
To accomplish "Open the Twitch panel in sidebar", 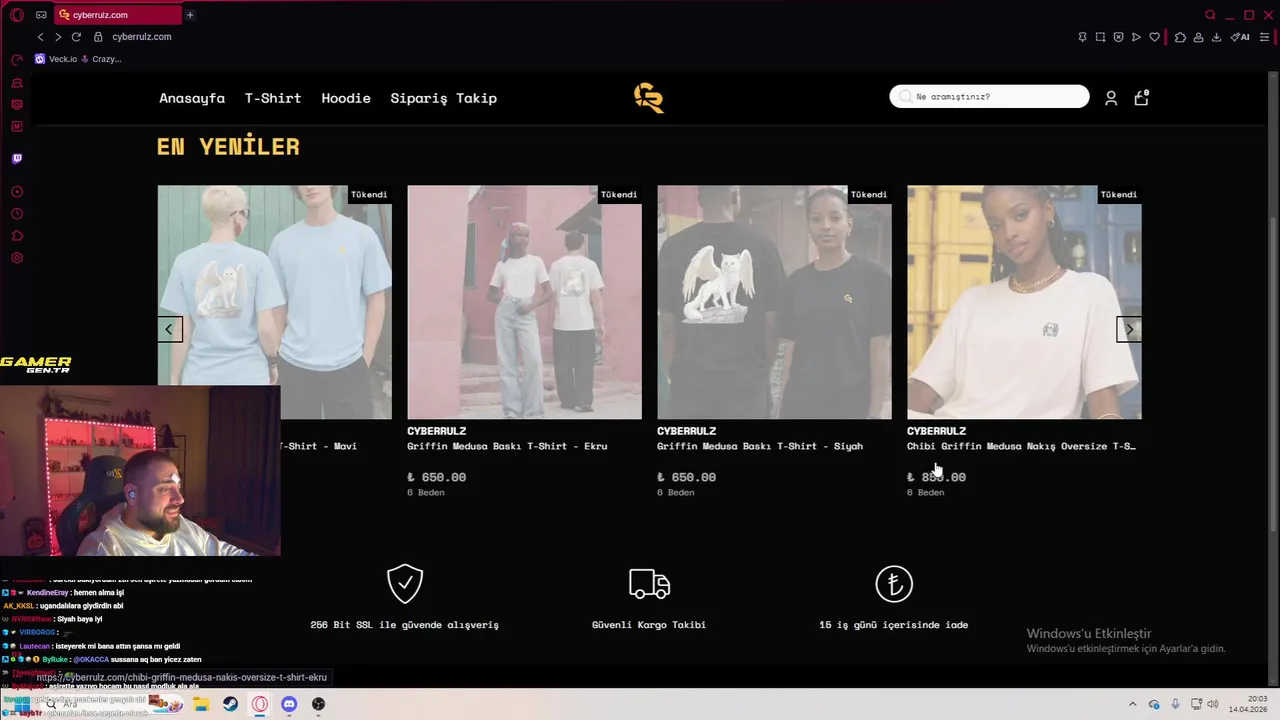I will 17,158.
